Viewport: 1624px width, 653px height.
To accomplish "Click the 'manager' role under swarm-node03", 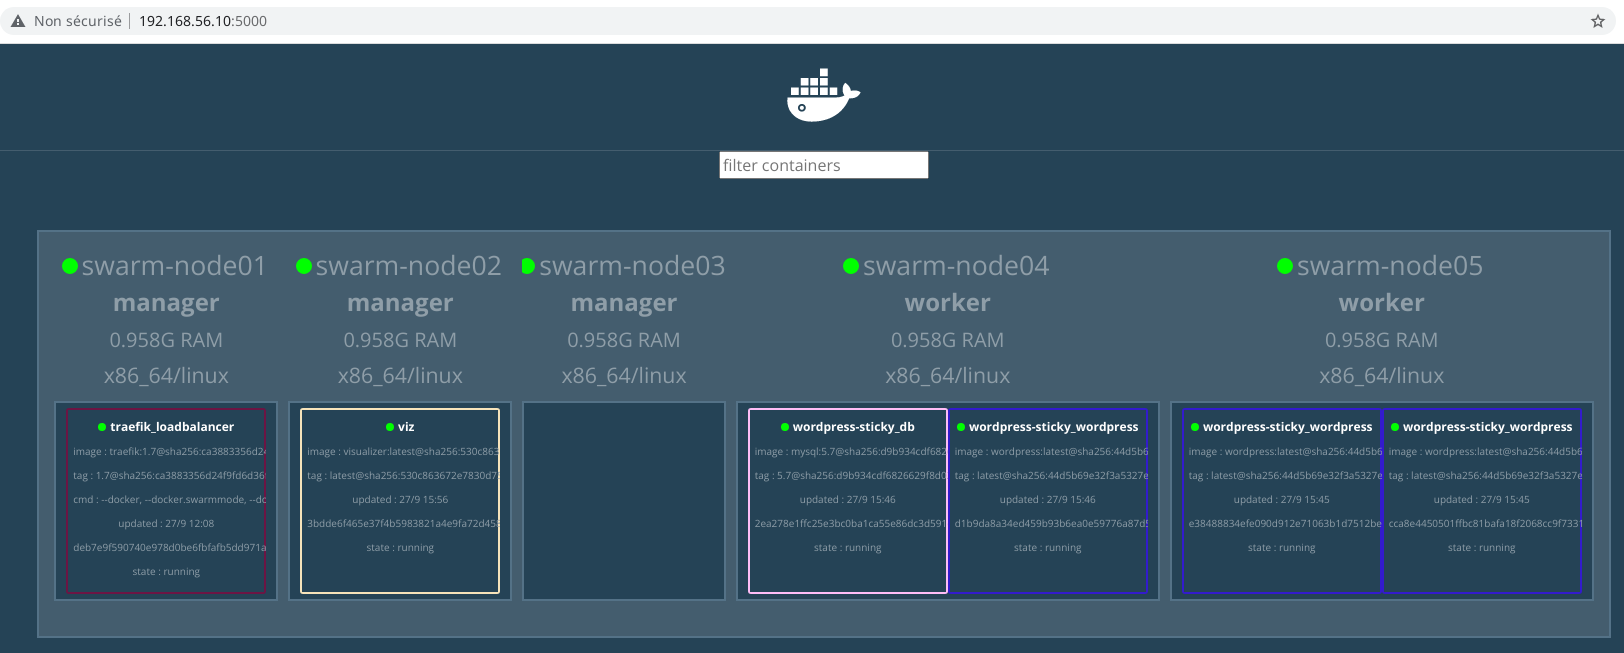I will tap(624, 303).
